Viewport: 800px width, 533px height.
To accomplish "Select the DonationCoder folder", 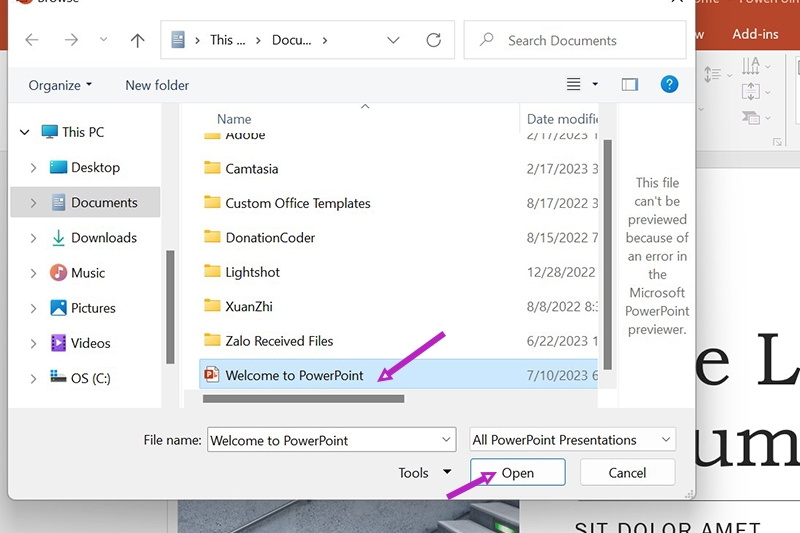I will pos(398,238).
